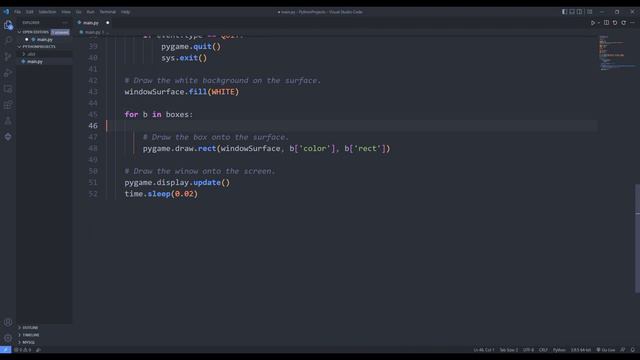Image resolution: width=640 pixels, height=360 pixels.
Task: Click inside the time.sleep(0.02) code line
Action: 161,194
